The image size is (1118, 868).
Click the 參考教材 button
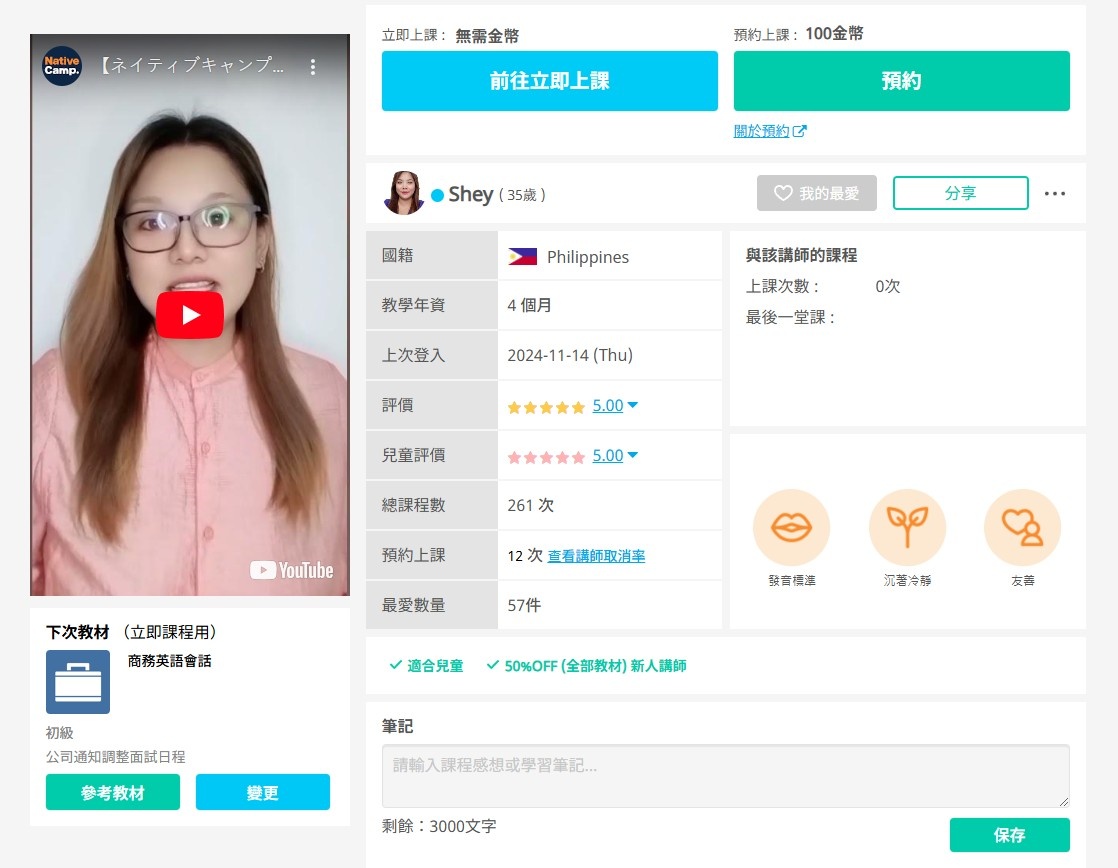coord(113,792)
